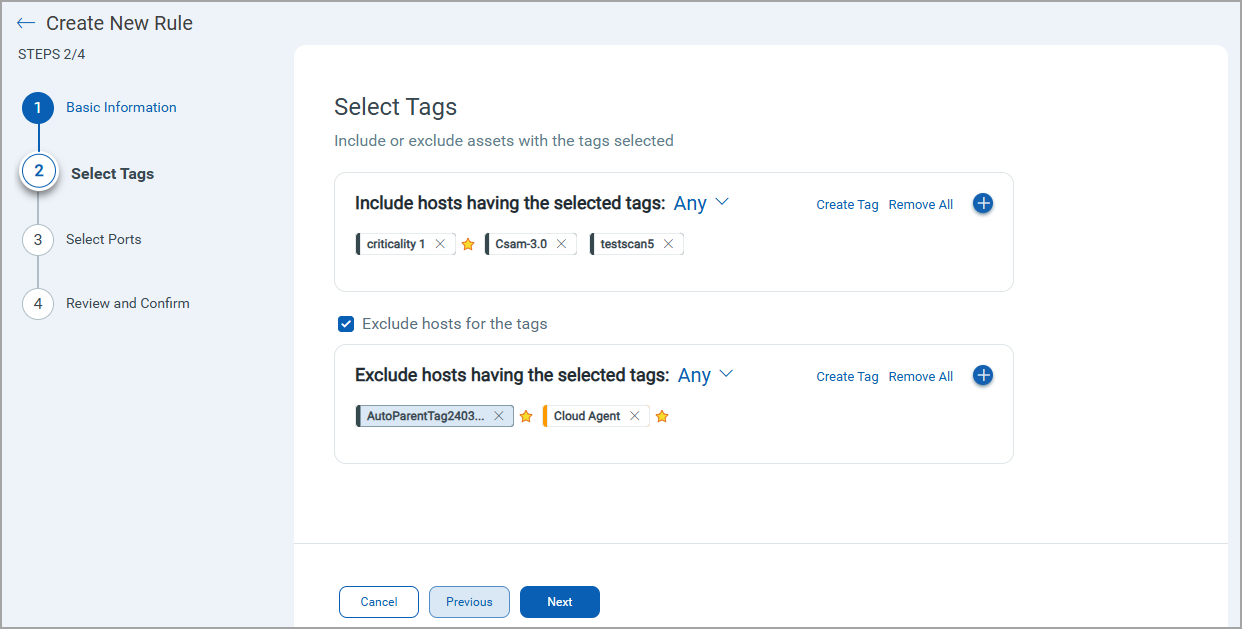This screenshot has height=629, width=1242.
Task: Click Create Tag in the Include section
Action: click(x=847, y=205)
